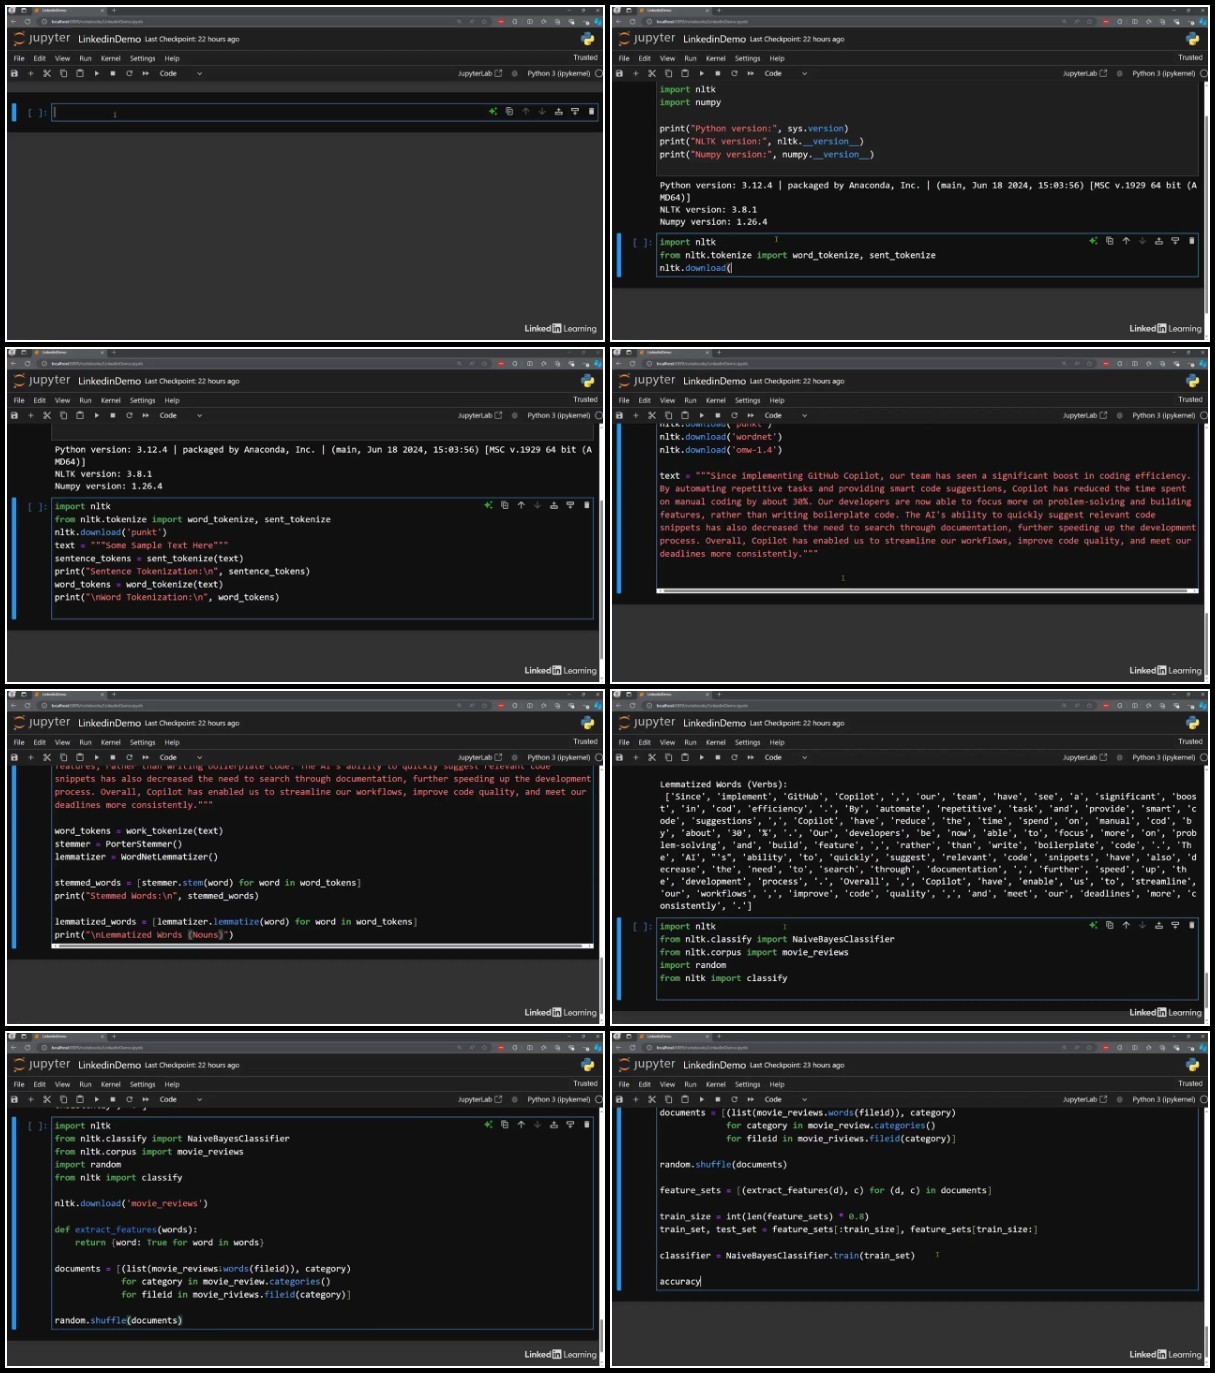The image size is (1215, 1373).
Task: Plus insert-cell icon in the 'accuracy' pane toolbar
Action: coord(635,1099)
